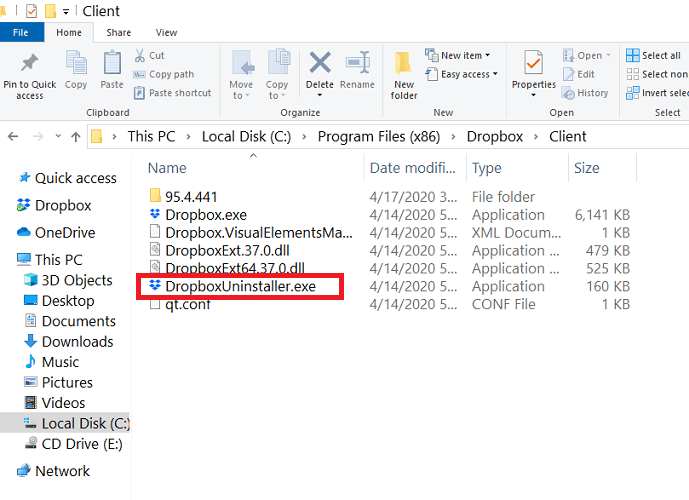Open the recent locations dropdown arrow

tap(58, 136)
